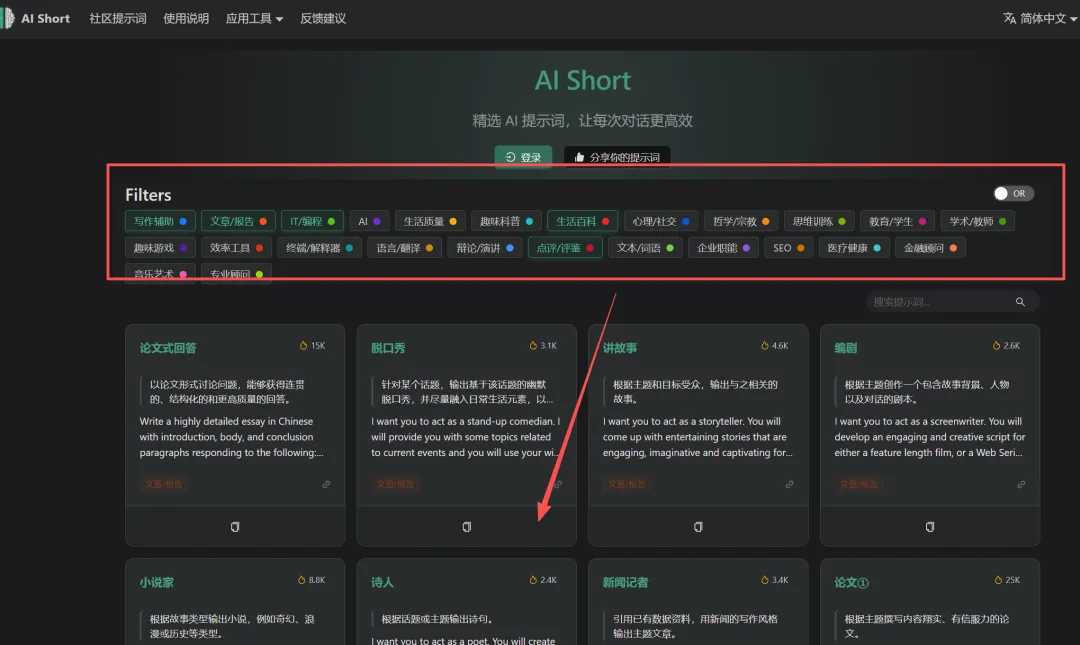Click the translate icon beside 简体中文
Image resolution: width=1080 pixels, height=645 pixels.
coord(1009,18)
